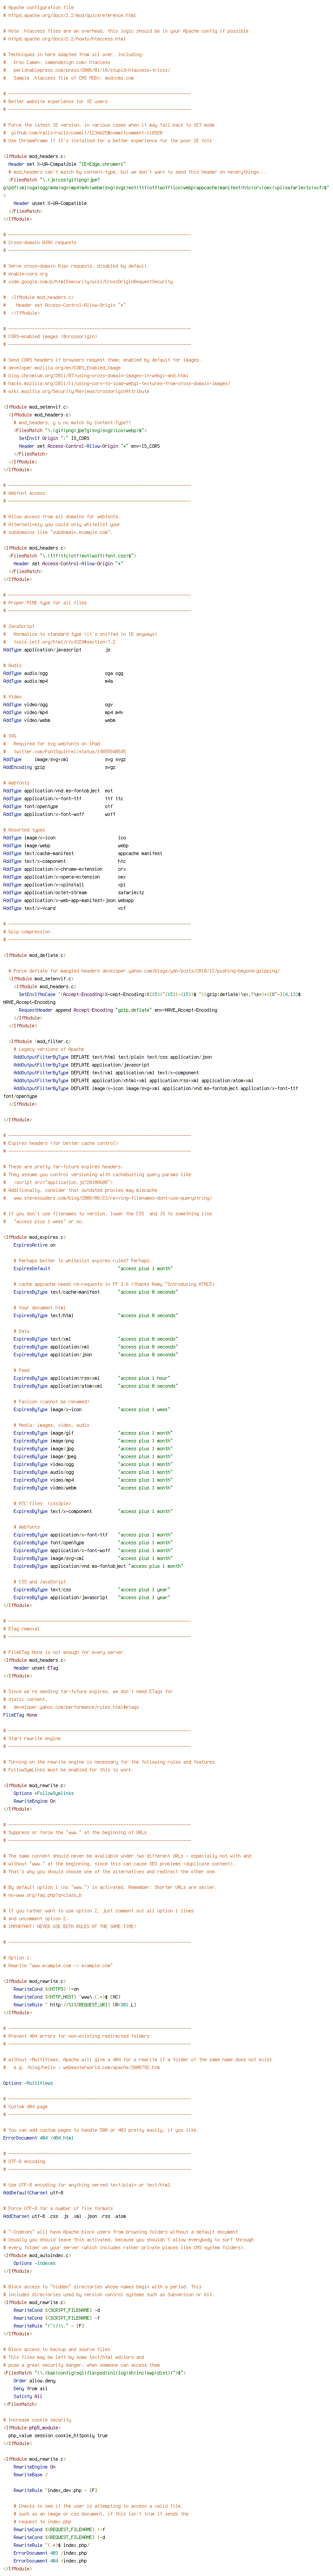
Task: Click the 'AddType image/x-icon' line
Action: click(65, 838)
